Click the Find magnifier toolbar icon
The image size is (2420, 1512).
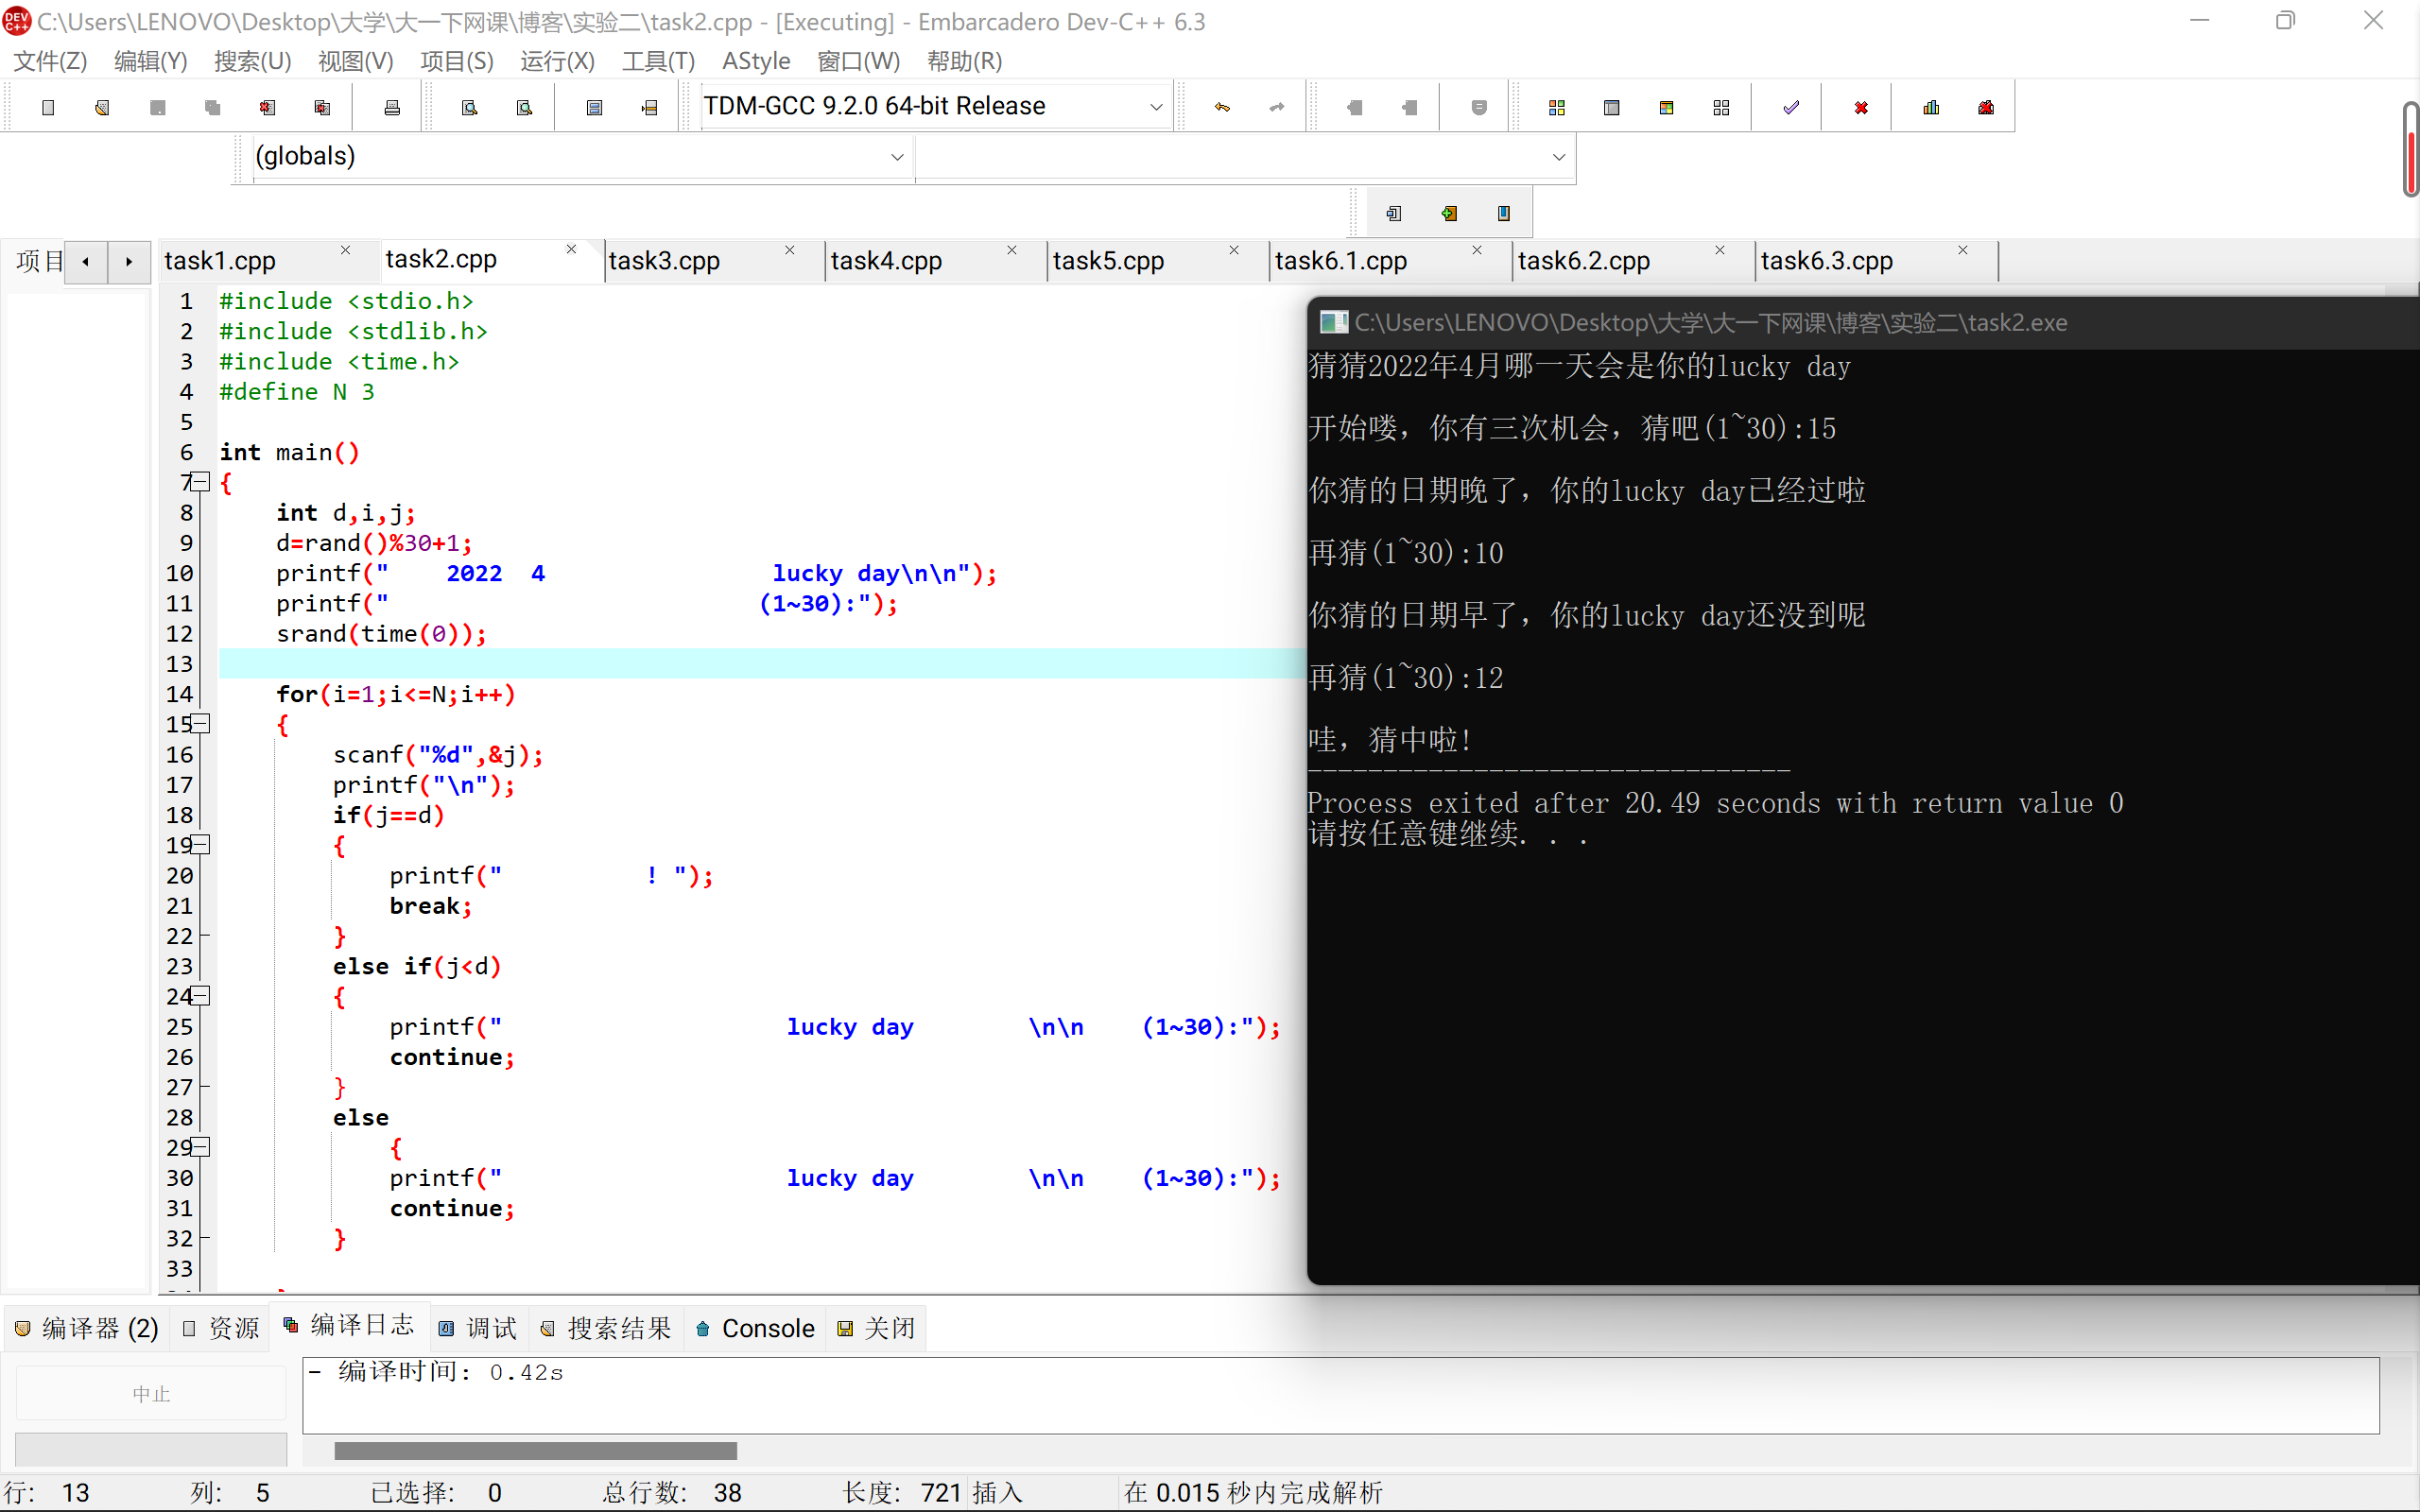coord(469,107)
